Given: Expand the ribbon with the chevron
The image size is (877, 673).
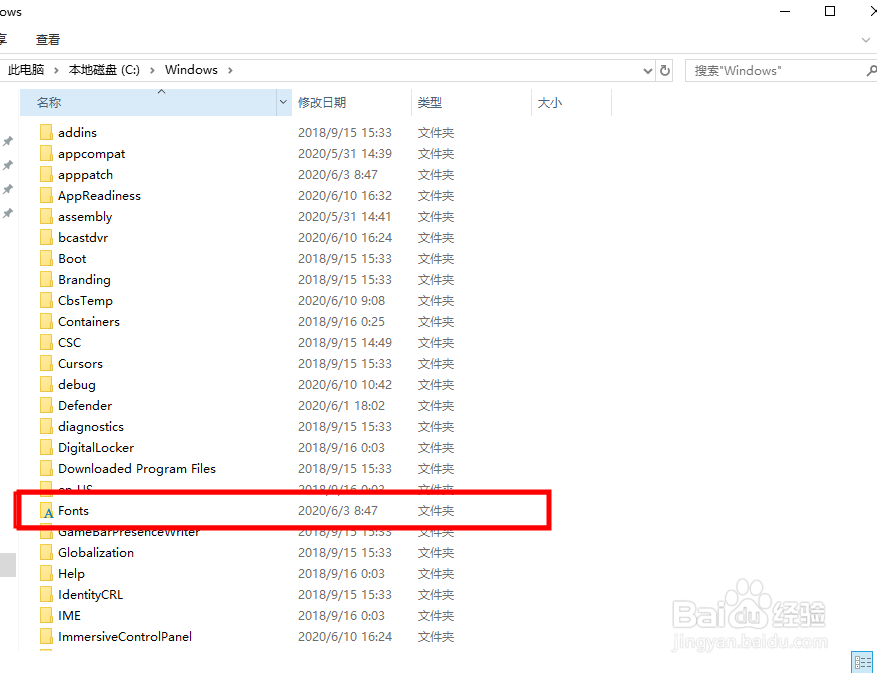Looking at the screenshot, I should pyautogui.click(x=866, y=40).
